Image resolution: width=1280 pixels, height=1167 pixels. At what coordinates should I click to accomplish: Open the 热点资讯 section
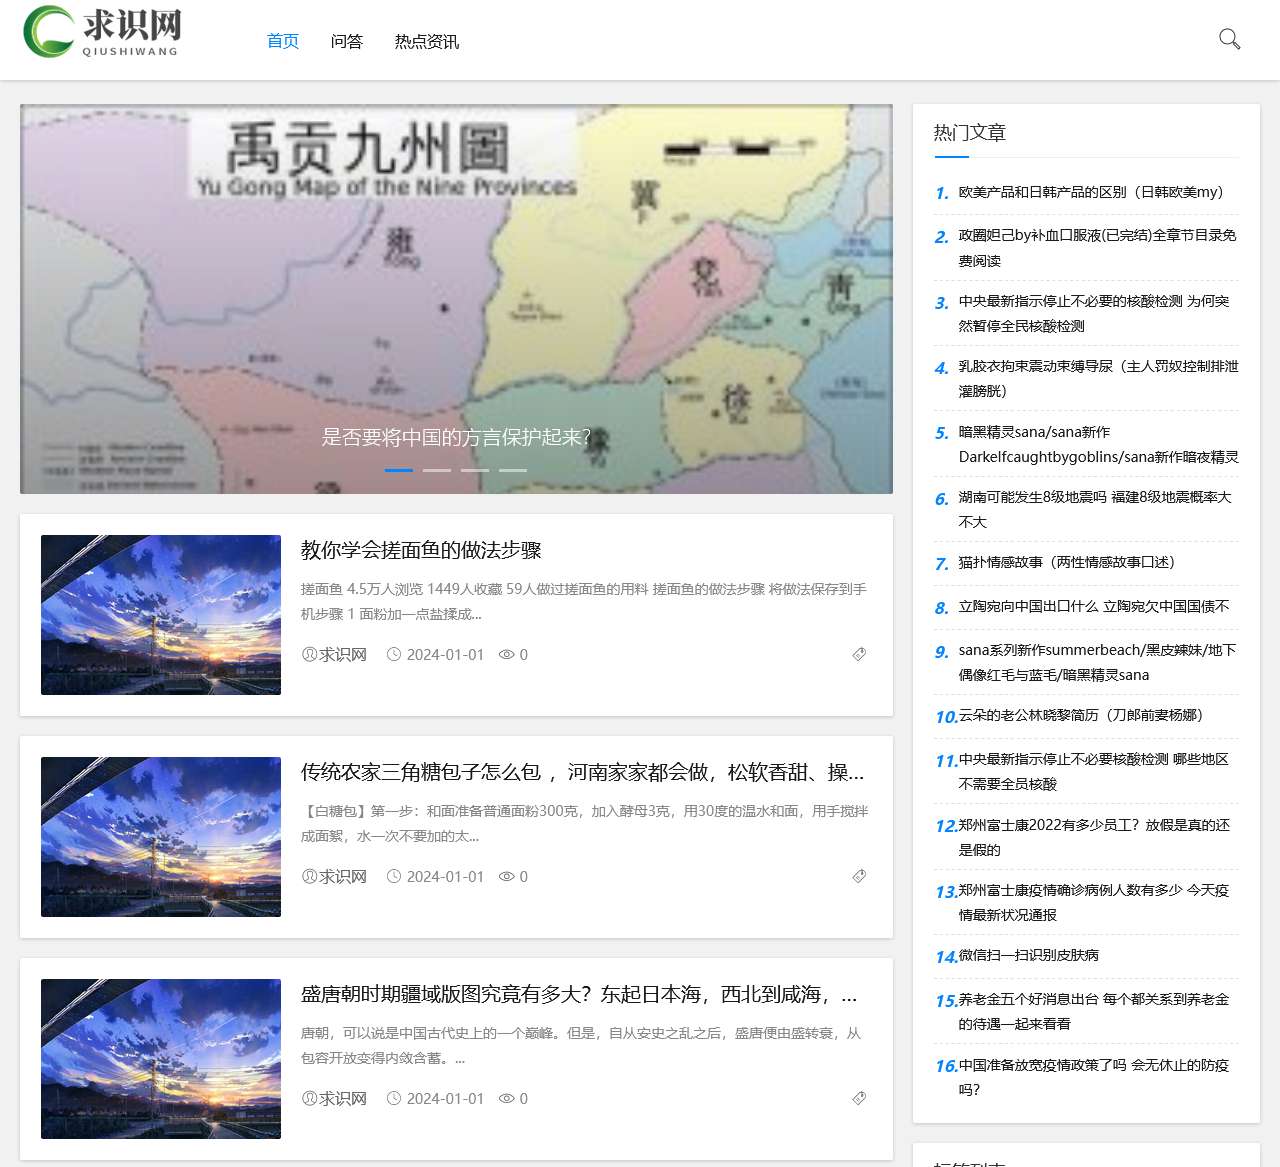pyautogui.click(x=425, y=41)
